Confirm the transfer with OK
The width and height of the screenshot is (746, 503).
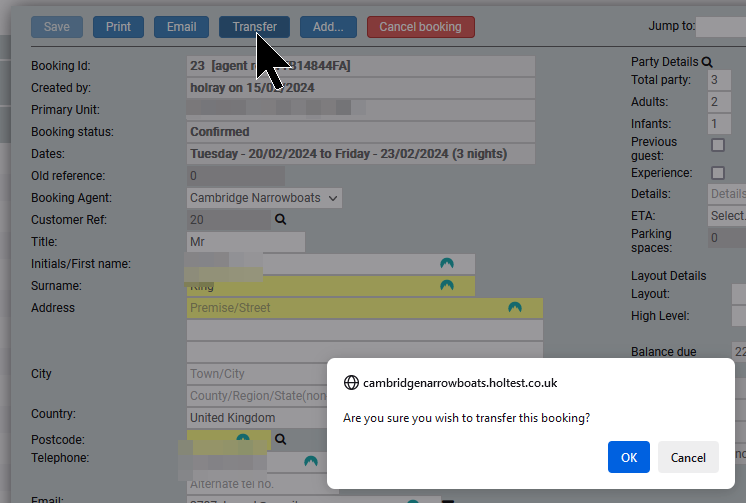628,457
